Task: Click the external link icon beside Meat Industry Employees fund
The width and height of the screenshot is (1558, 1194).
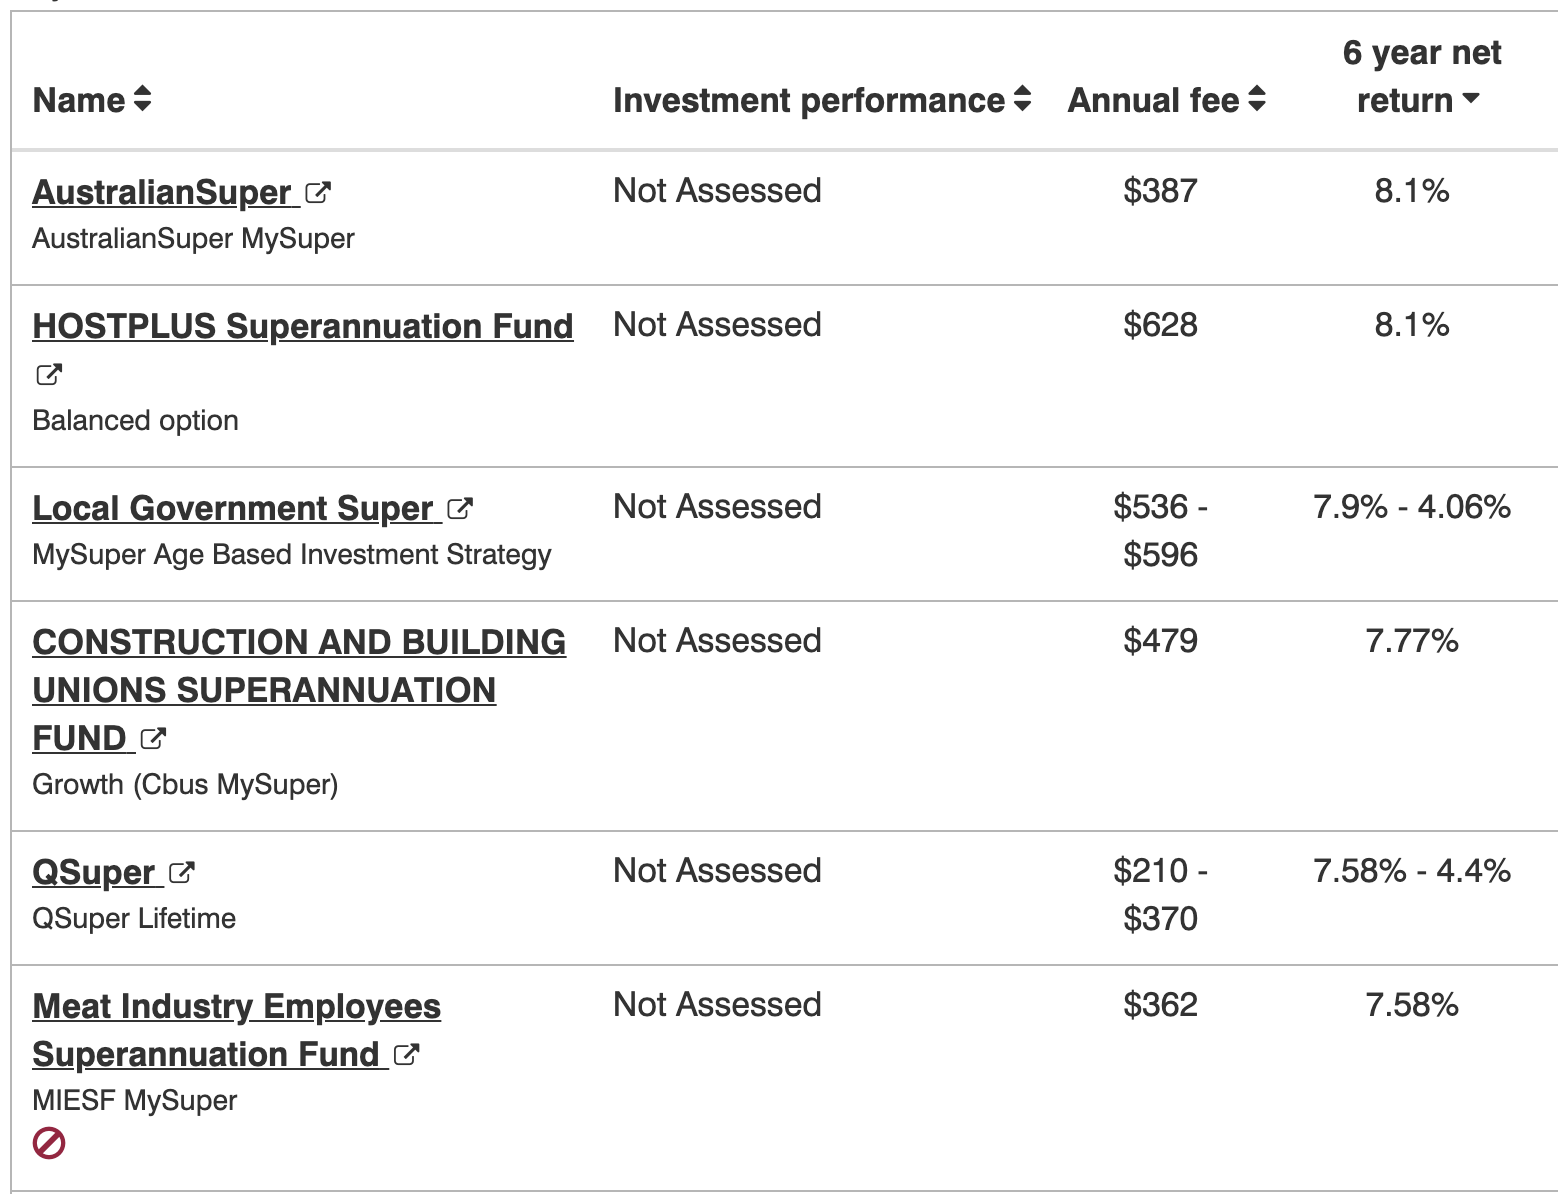Action: [x=407, y=1054]
